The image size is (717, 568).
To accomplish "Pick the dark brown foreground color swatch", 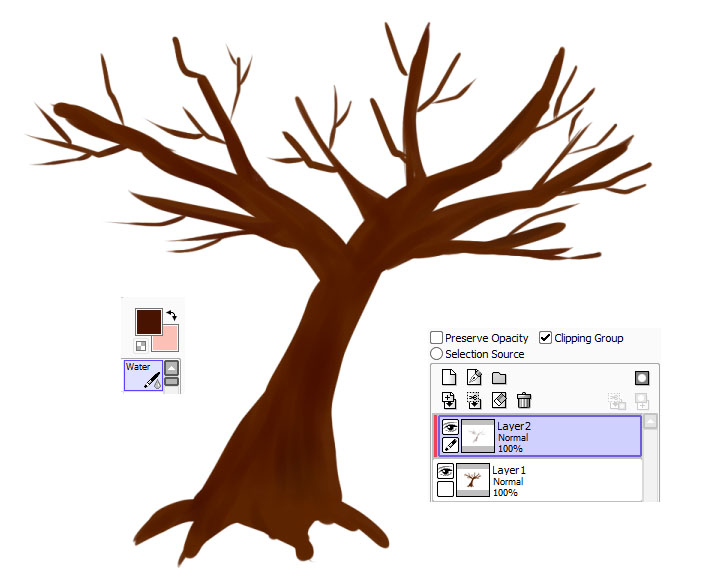I will [x=148, y=320].
